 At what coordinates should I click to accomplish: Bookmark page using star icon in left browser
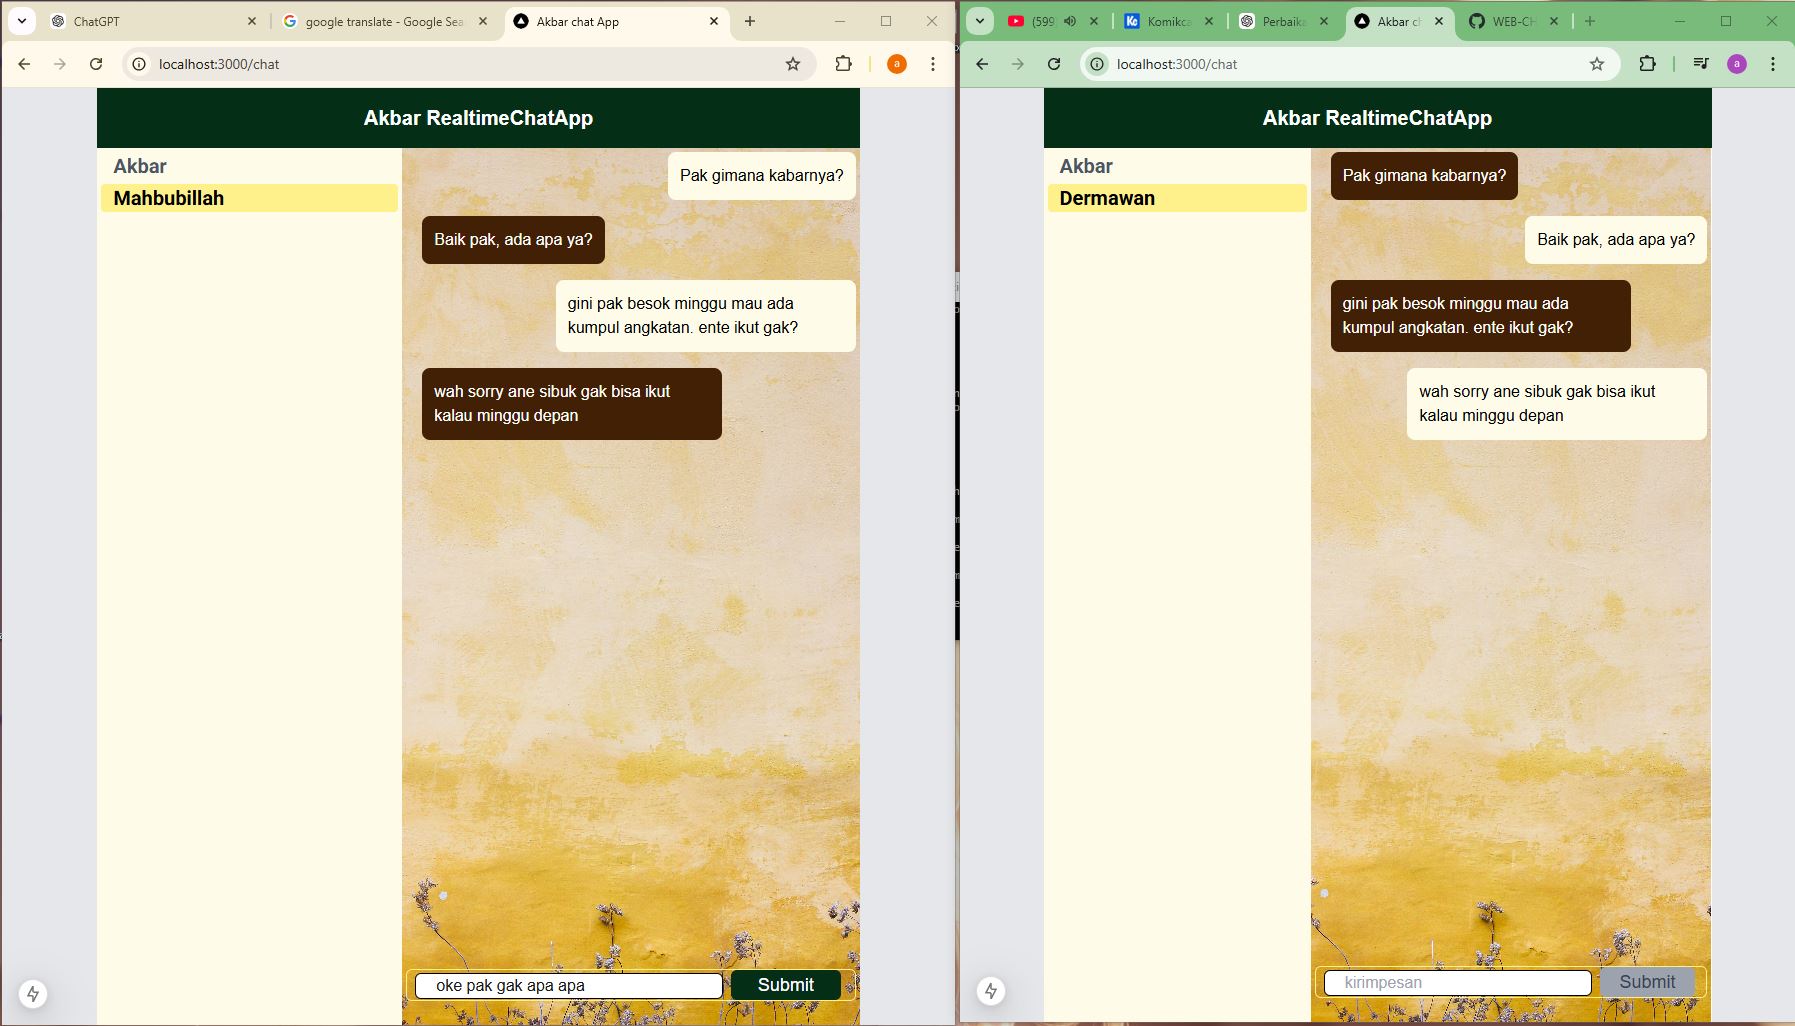tap(793, 64)
